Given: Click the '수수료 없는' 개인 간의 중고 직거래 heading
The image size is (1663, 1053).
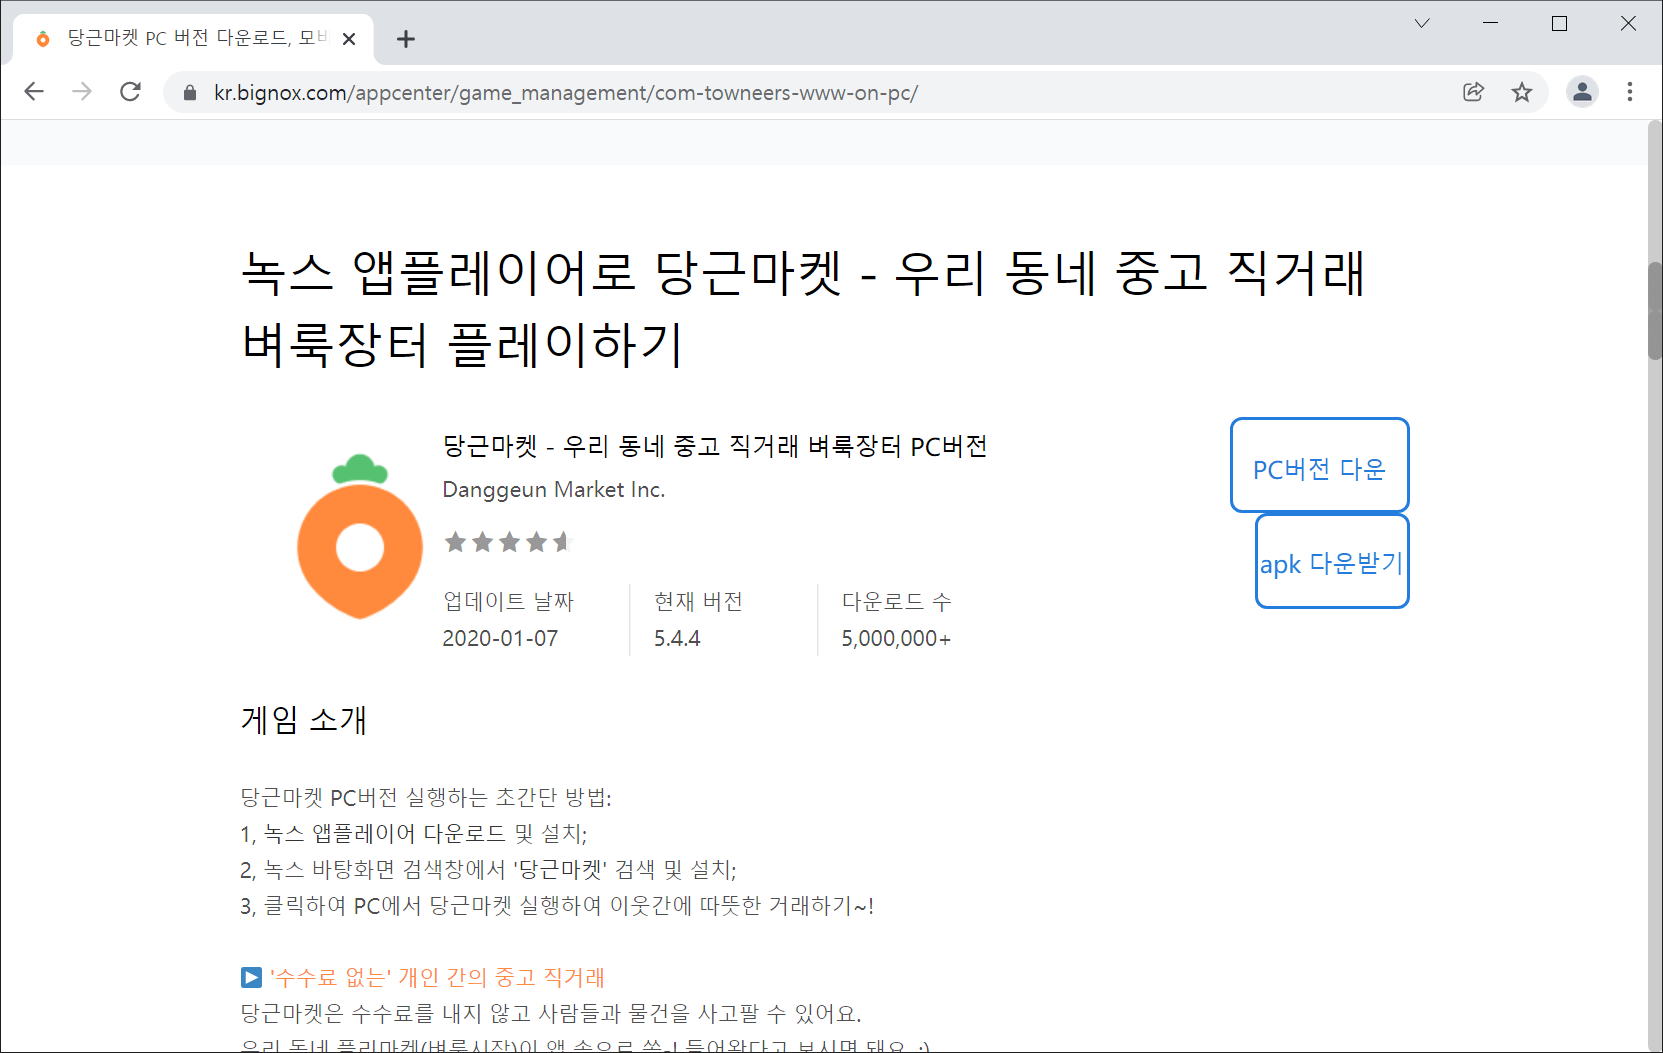Looking at the screenshot, I should pyautogui.click(x=437, y=977).
